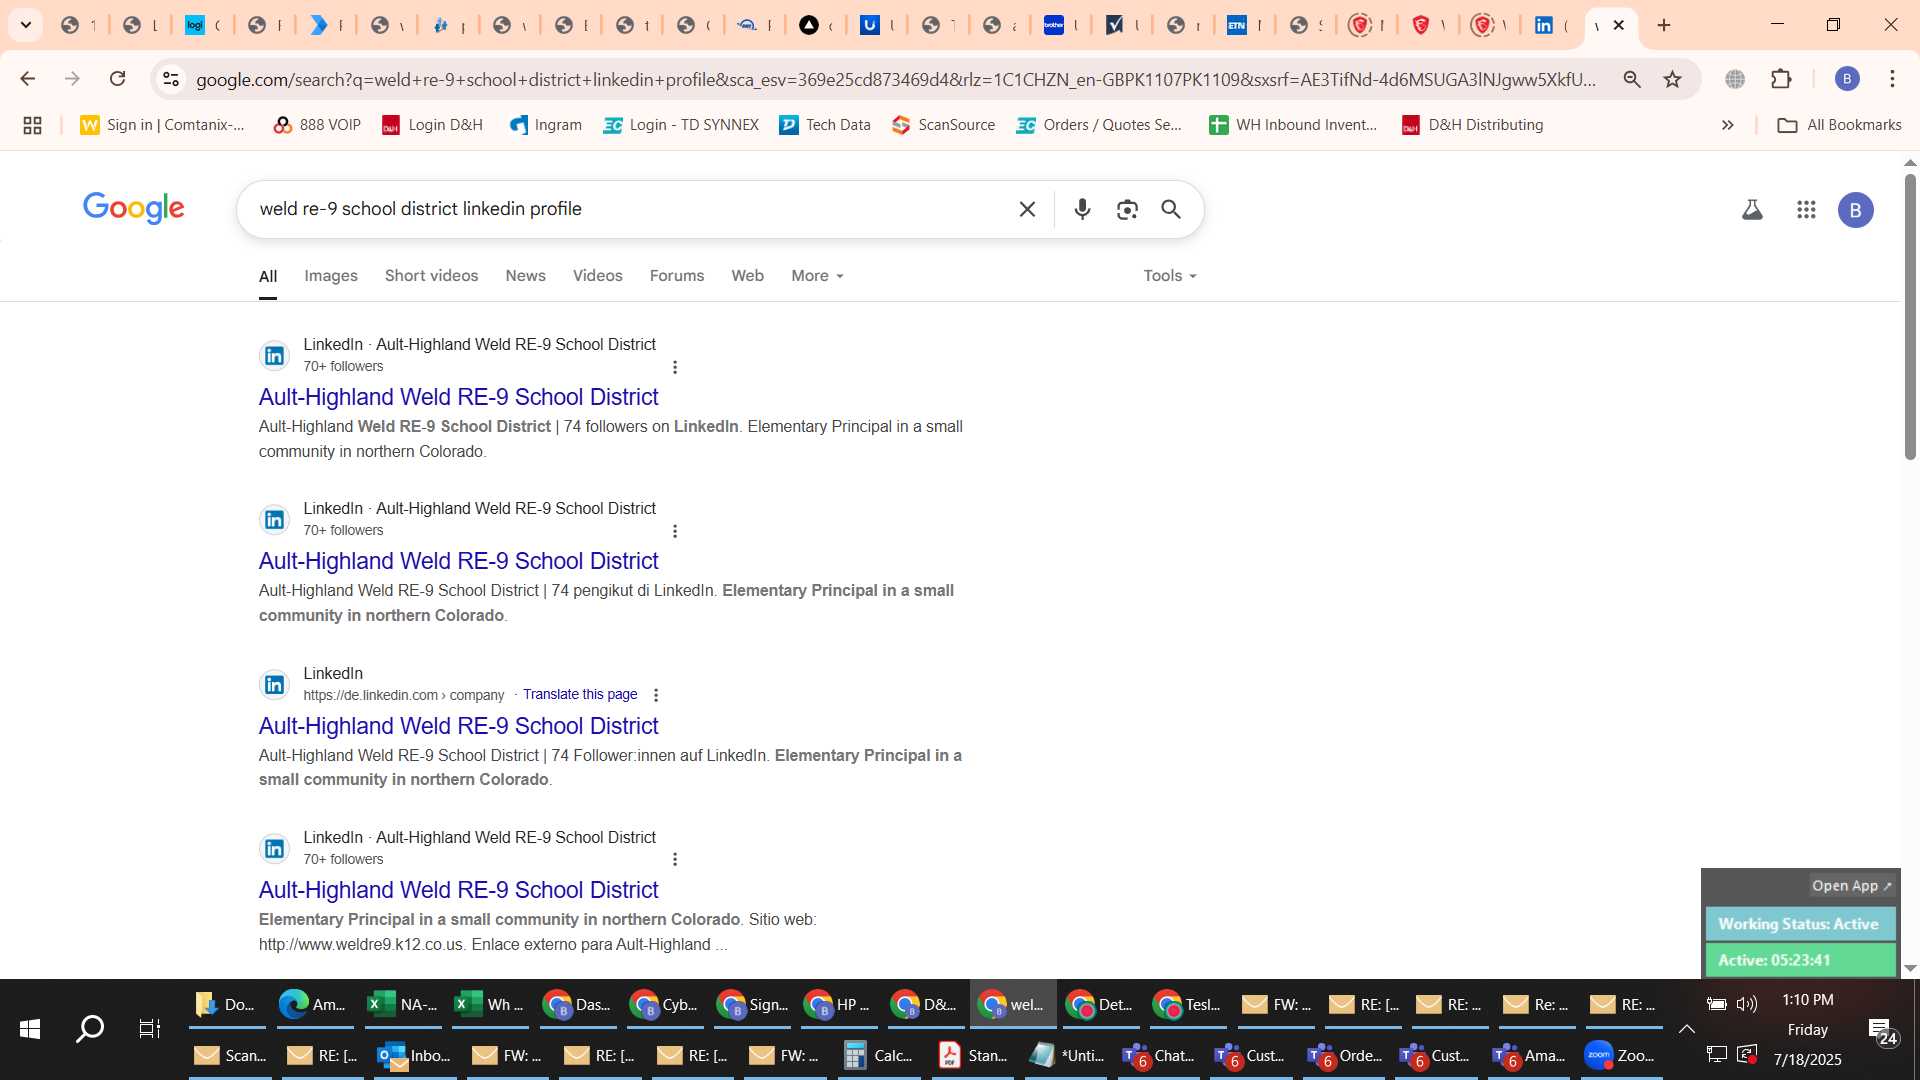Open more options for first LinkedIn result
The height and width of the screenshot is (1080, 1920).
(675, 367)
